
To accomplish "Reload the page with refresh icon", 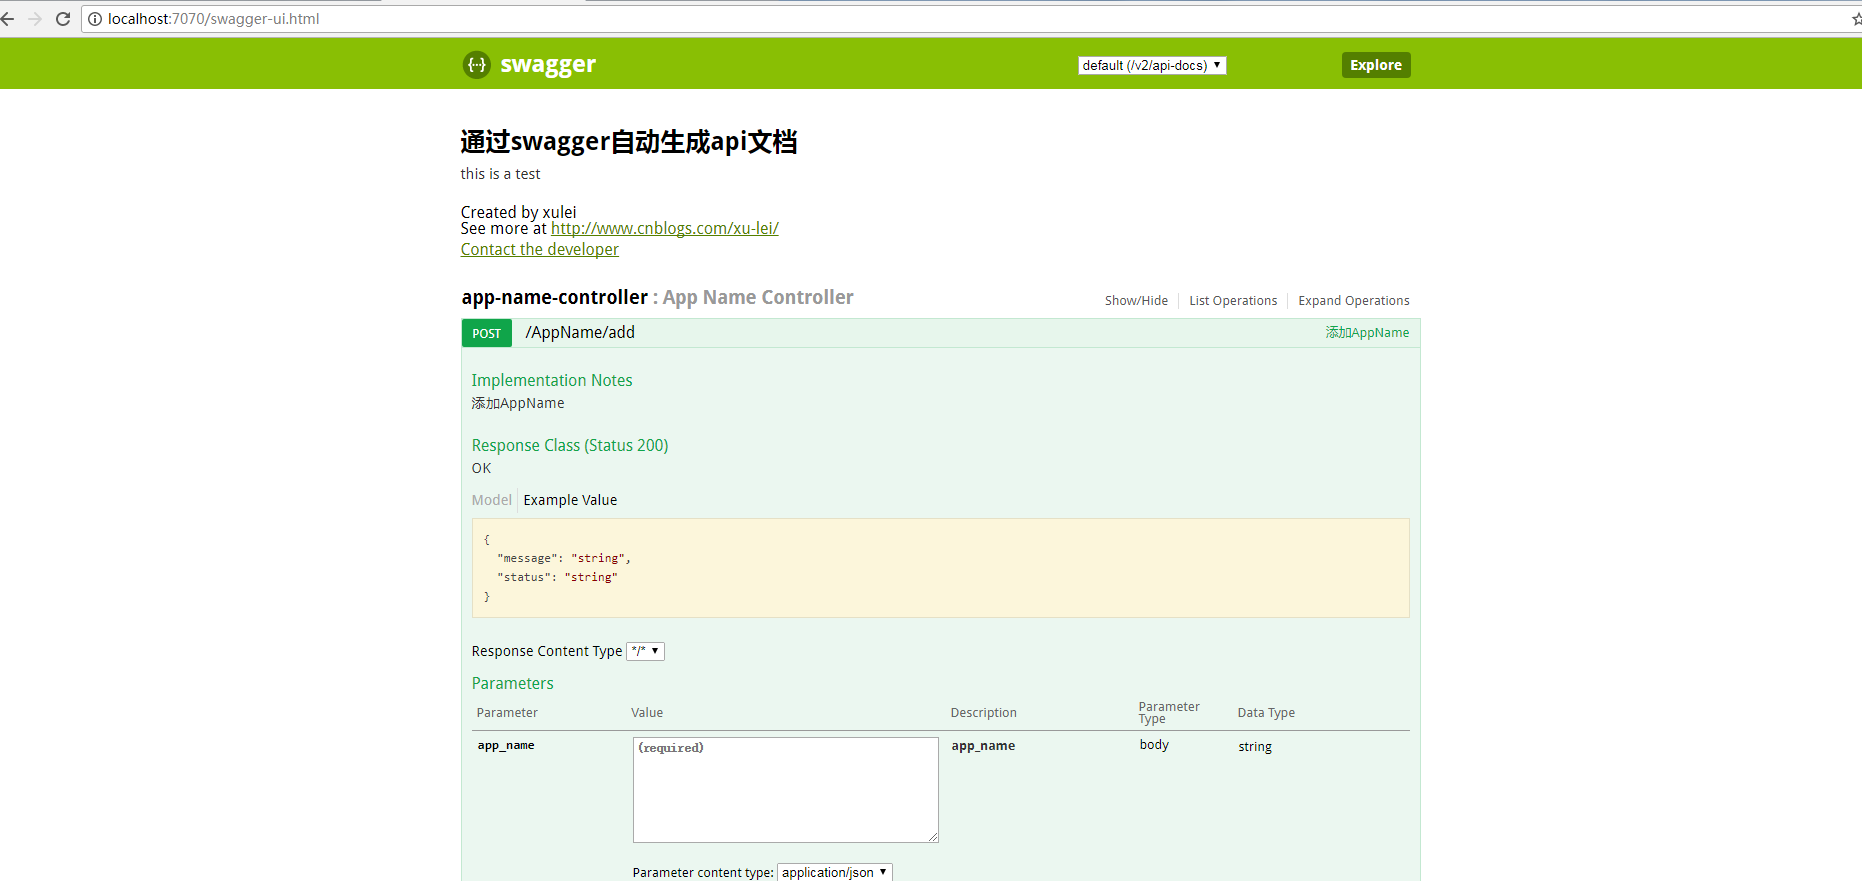I will click(x=62, y=19).
